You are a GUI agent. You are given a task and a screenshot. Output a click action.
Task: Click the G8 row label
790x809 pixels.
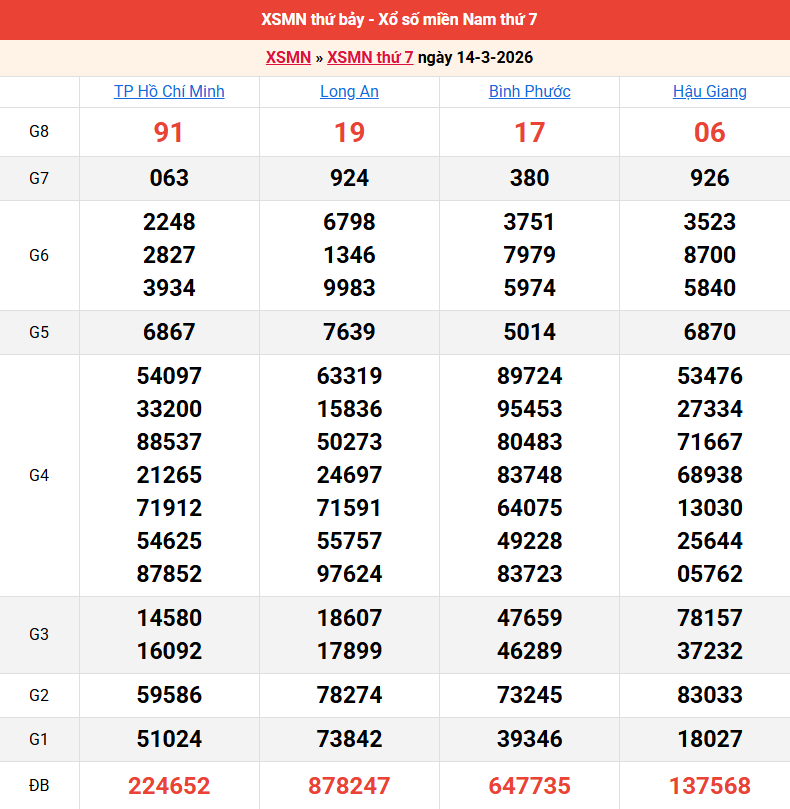(39, 132)
